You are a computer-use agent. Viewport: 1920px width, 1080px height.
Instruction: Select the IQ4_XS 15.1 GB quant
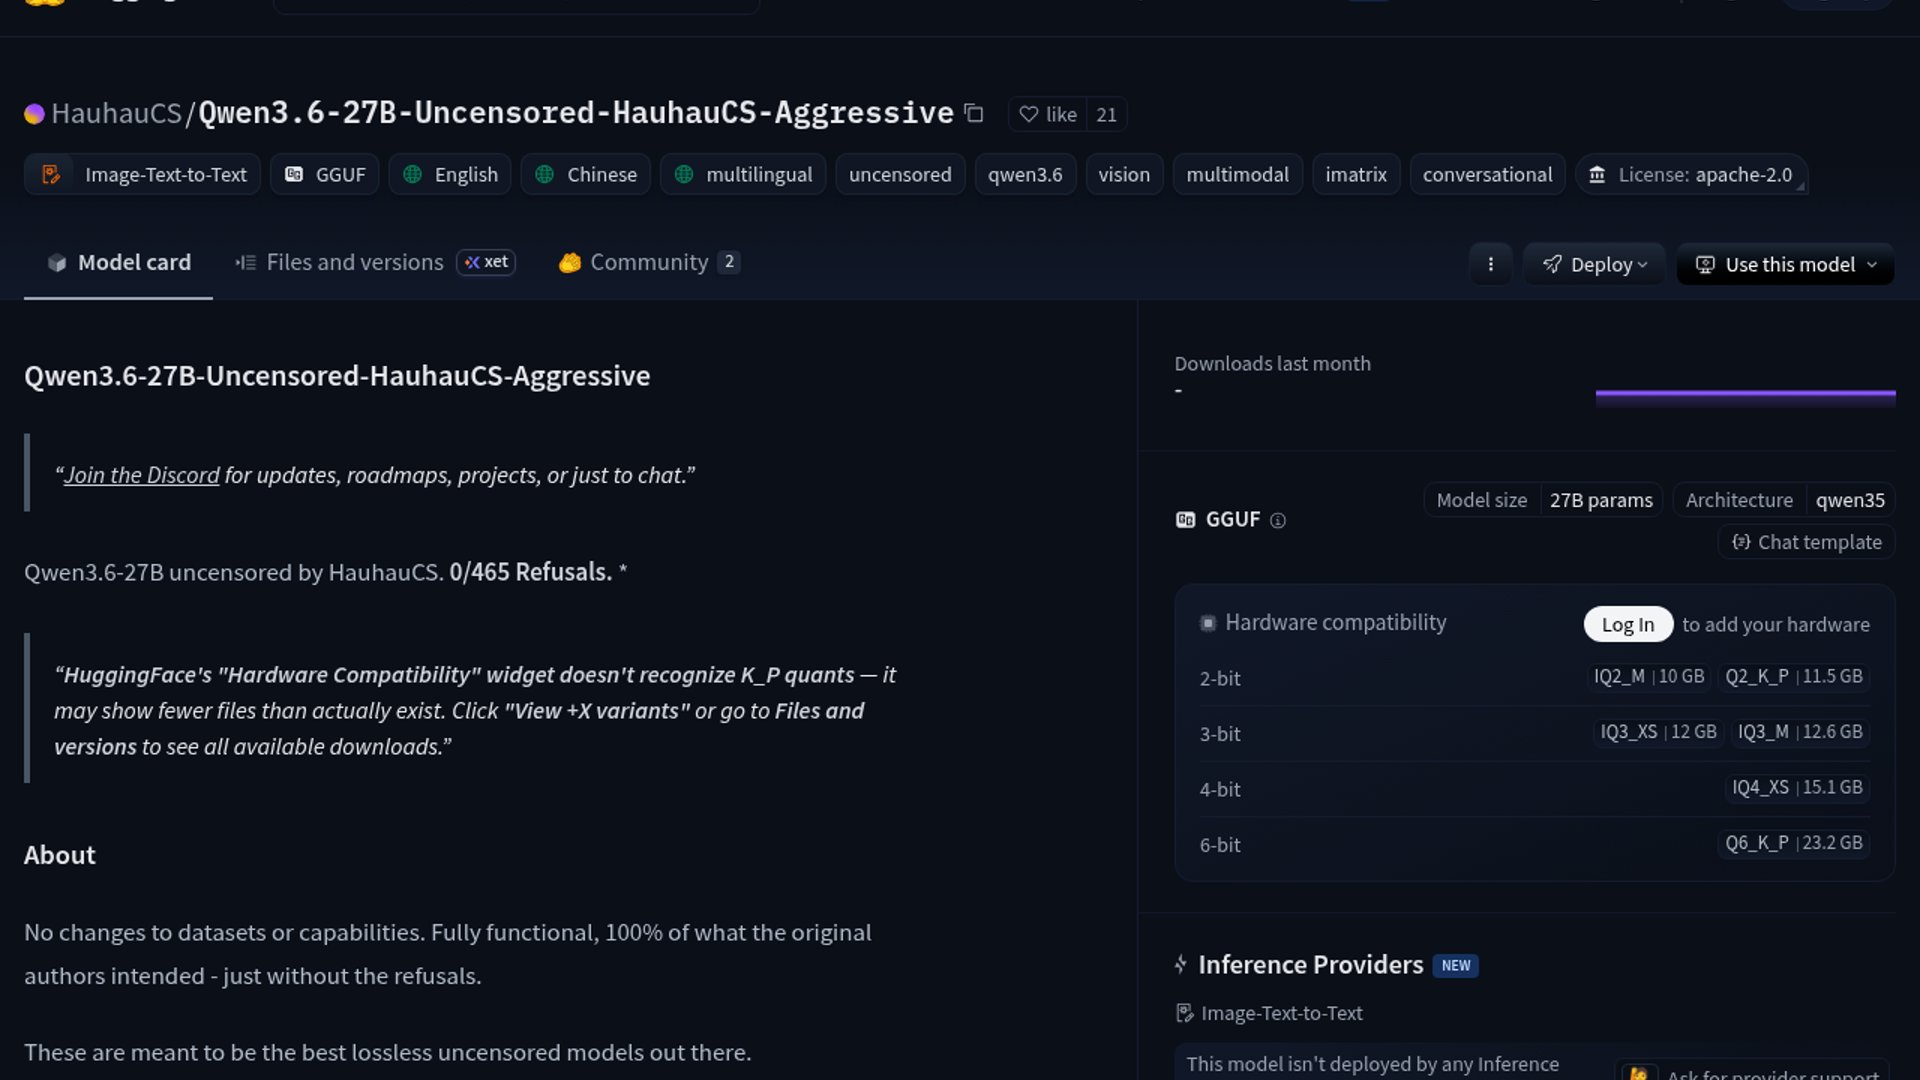(1797, 787)
